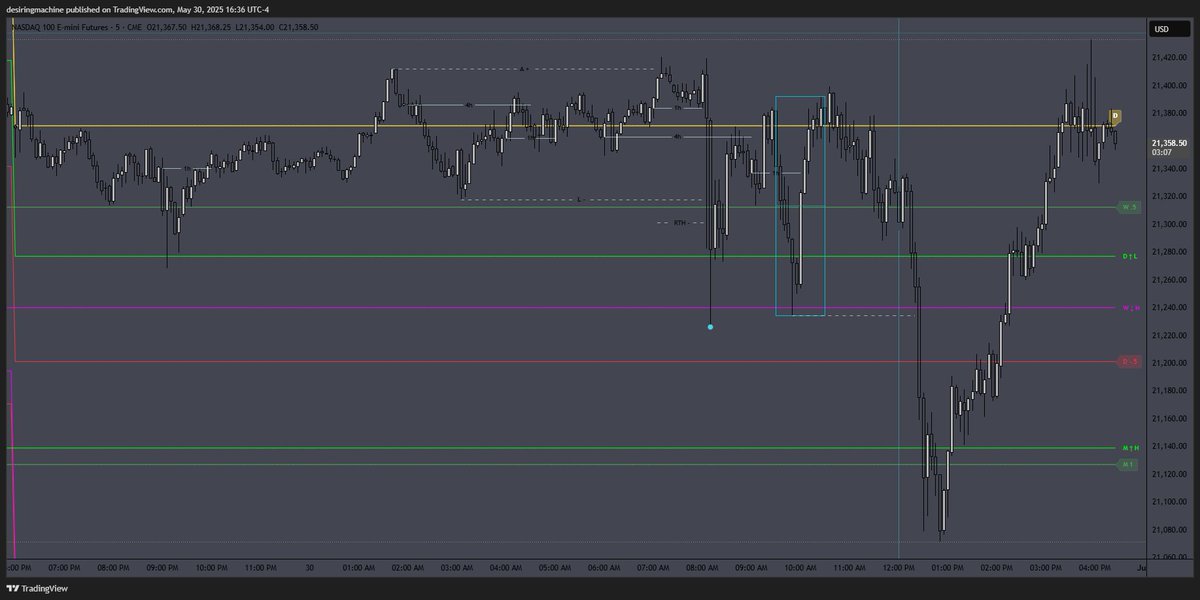Click the 06:00 AM time axis label
The image size is (1200, 600).
(604, 568)
